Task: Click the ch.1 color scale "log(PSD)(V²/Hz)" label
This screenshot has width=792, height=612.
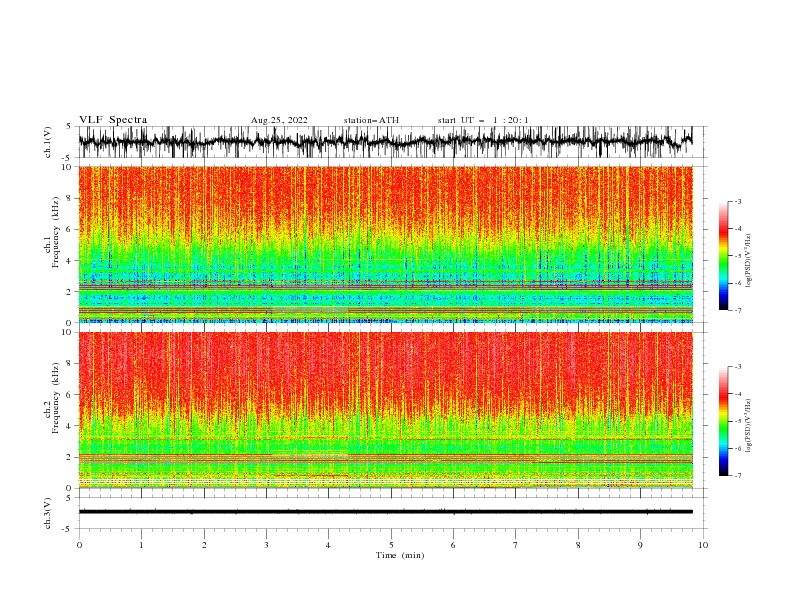Action: click(749, 261)
